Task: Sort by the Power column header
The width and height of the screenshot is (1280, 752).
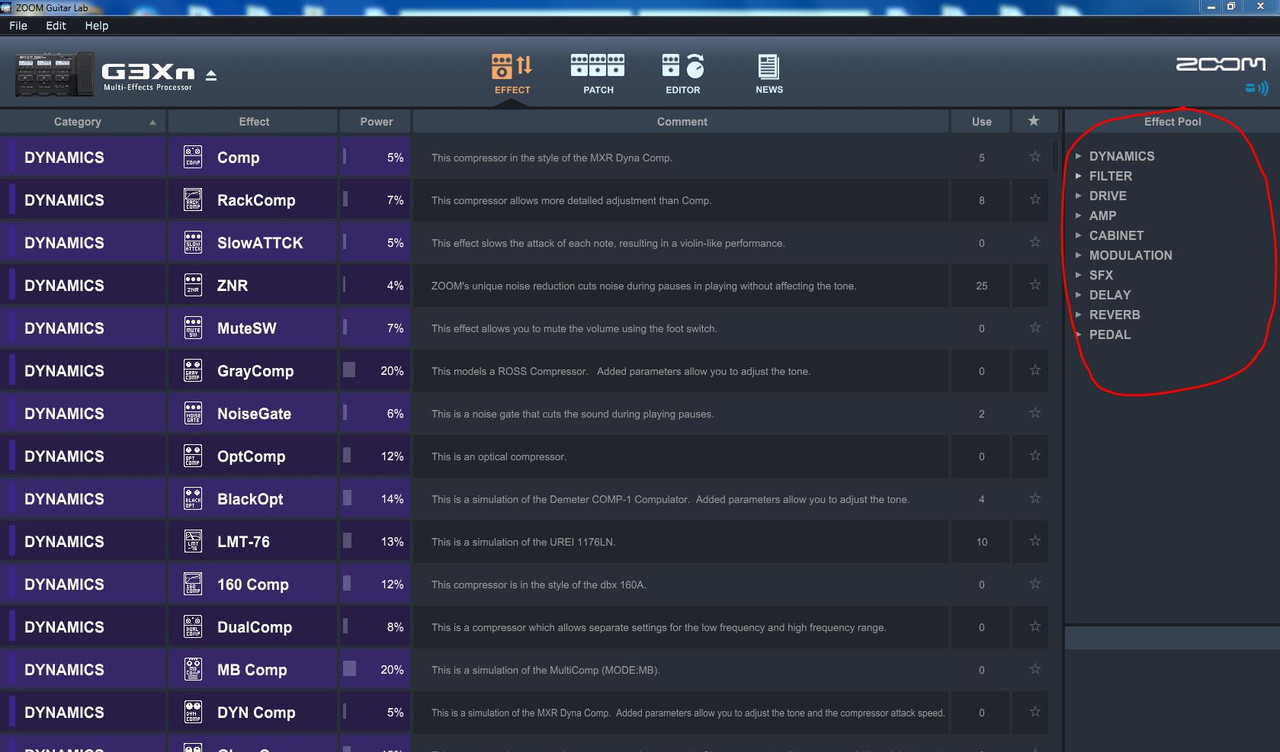Action: click(x=376, y=122)
